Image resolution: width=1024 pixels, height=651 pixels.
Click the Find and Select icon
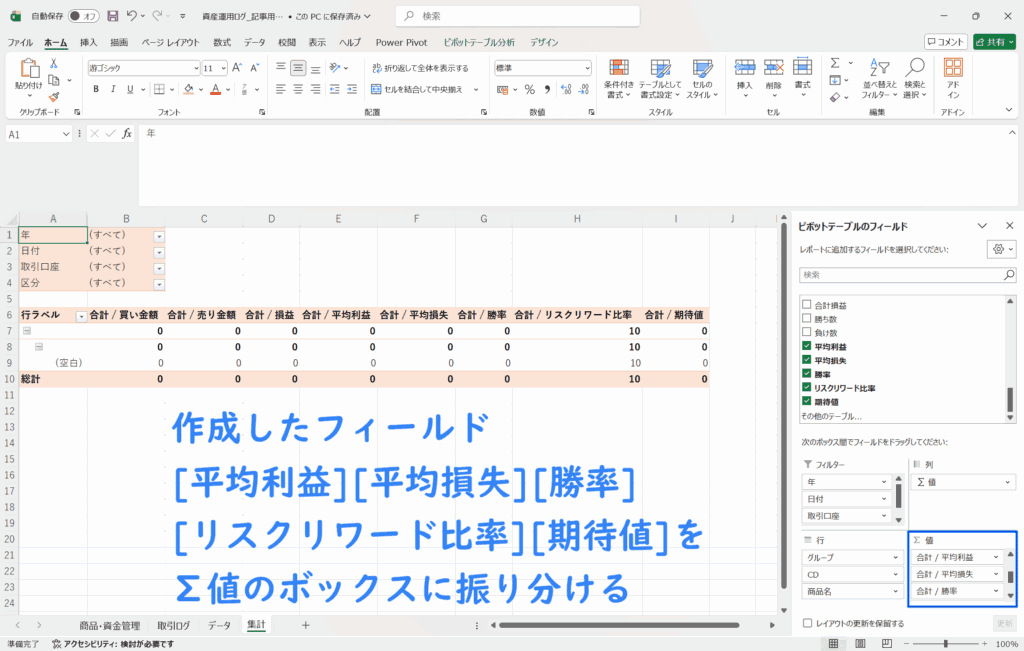point(914,76)
